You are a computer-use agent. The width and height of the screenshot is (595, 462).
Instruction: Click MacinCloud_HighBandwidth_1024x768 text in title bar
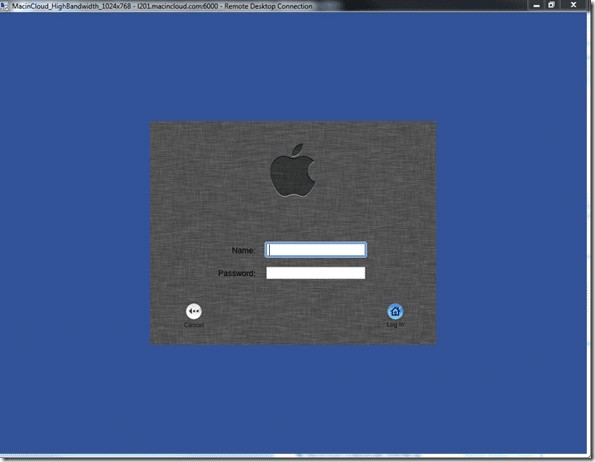(71, 6)
